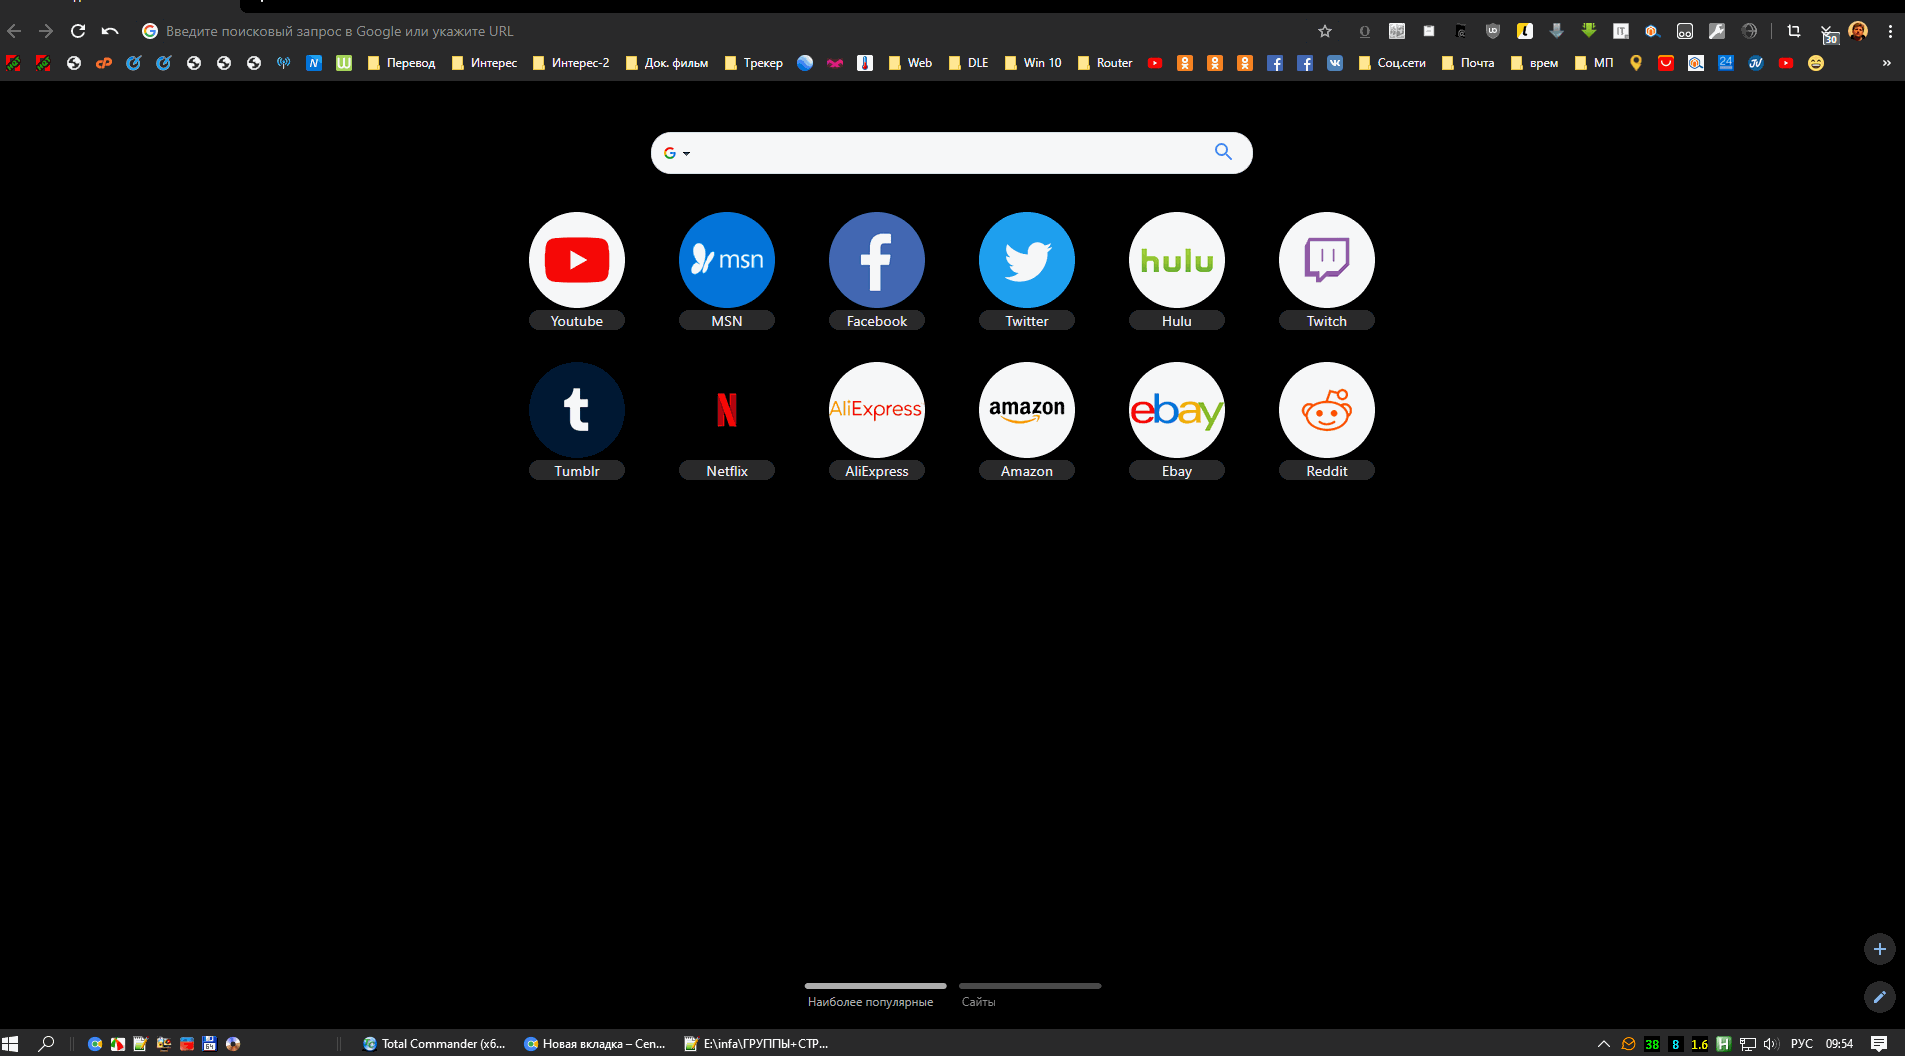Open the Win 10 bookmarks folder
Image resolution: width=1905 pixels, height=1056 pixels.
(1033, 63)
